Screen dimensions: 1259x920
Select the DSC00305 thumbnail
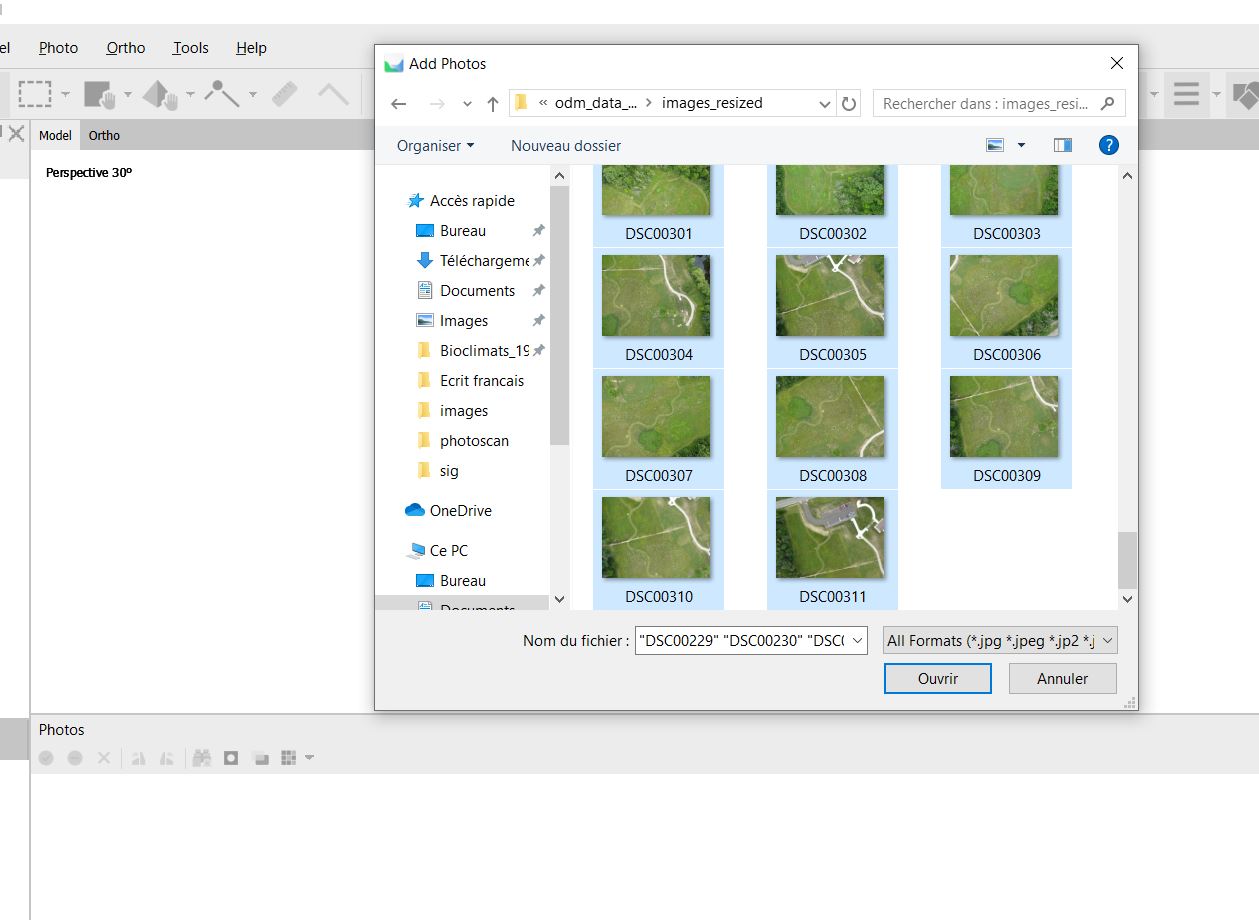tap(830, 296)
